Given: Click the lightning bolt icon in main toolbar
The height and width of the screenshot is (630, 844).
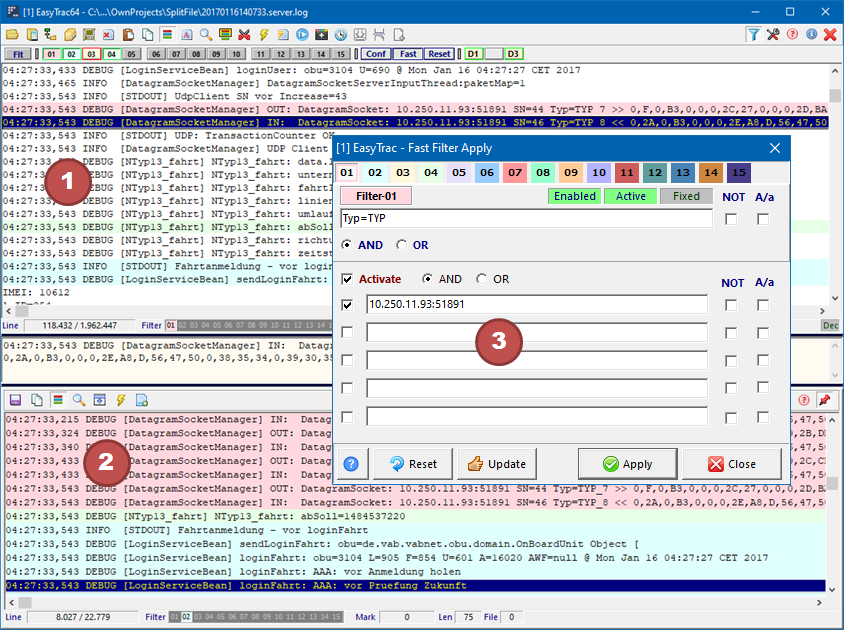Looking at the screenshot, I should pos(264,35).
